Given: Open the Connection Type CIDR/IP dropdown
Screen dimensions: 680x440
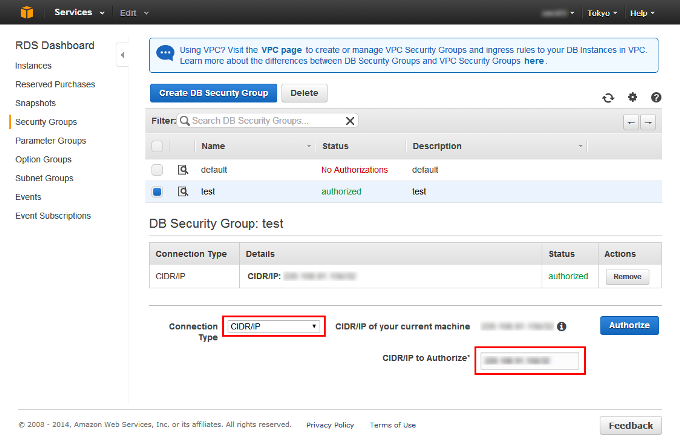Looking at the screenshot, I should 274,326.
